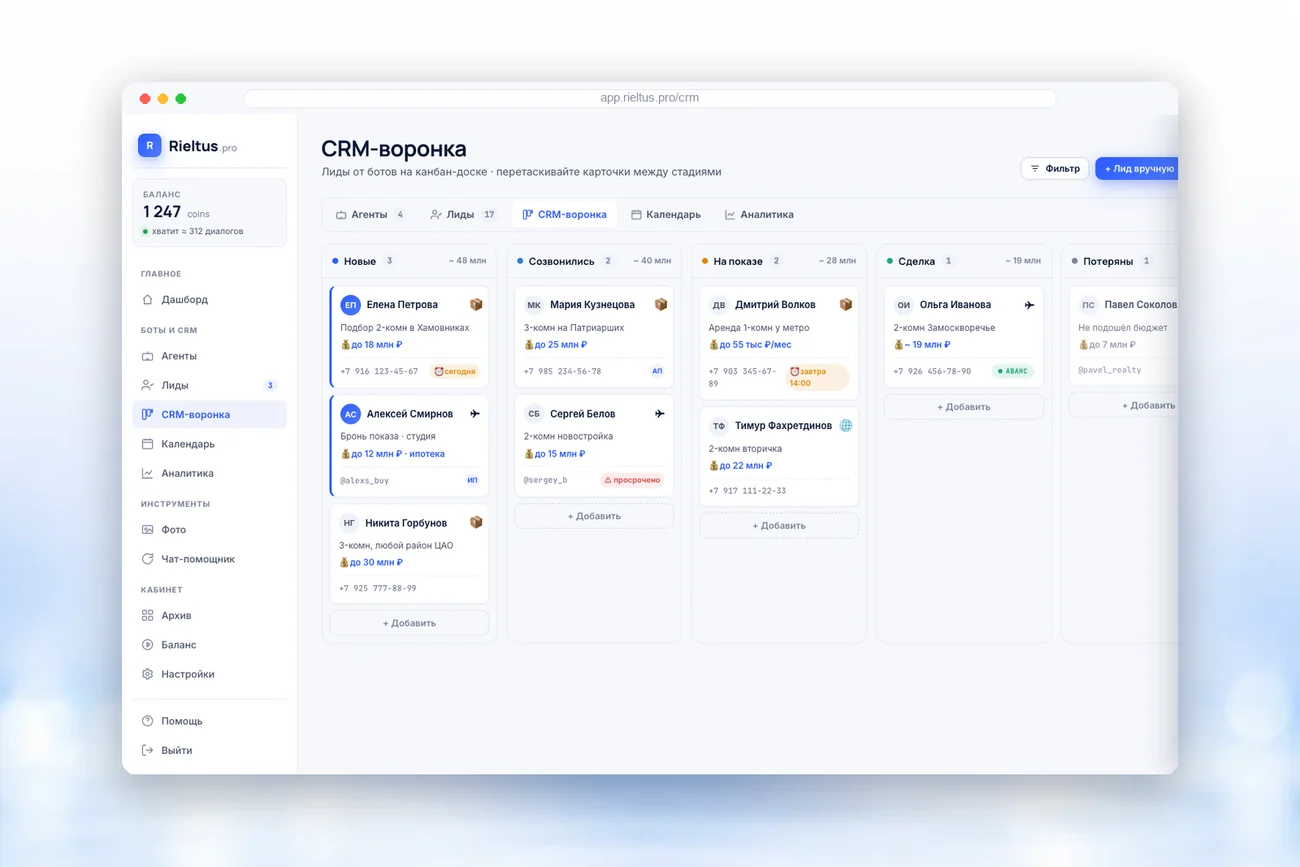Click phone number +7 916 123-45-67
The width and height of the screenshot is (1300, 867).
[x=378, y=371]
